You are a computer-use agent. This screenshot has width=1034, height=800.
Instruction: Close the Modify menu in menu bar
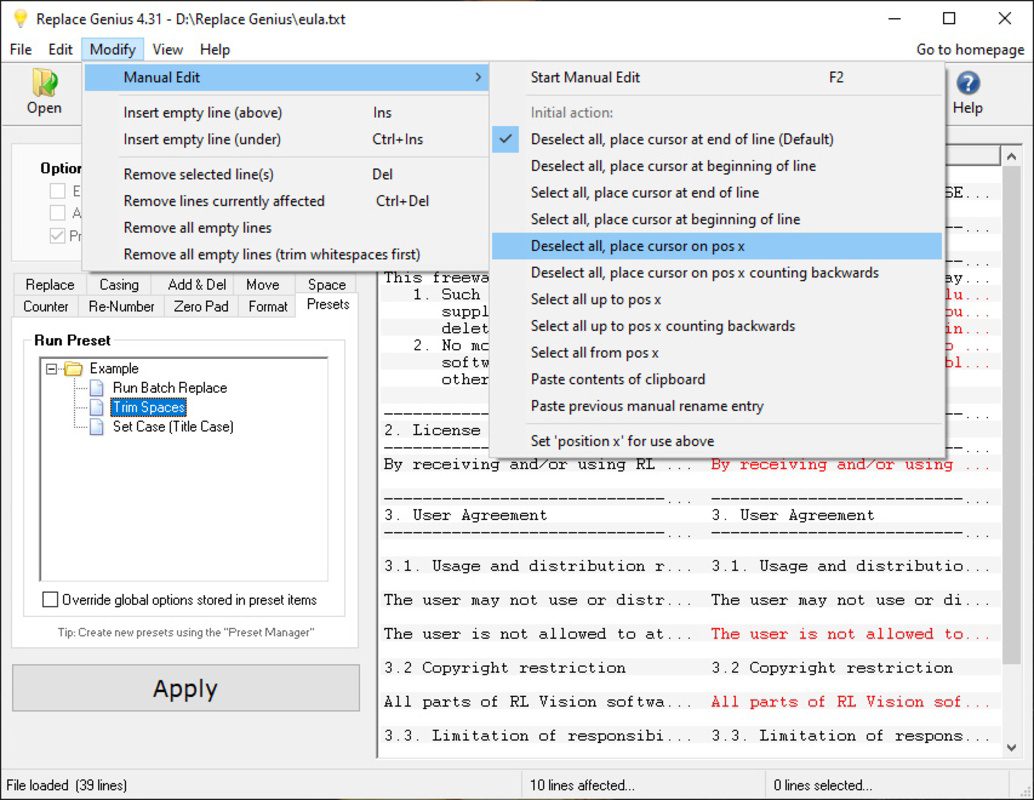coord(113,49)
